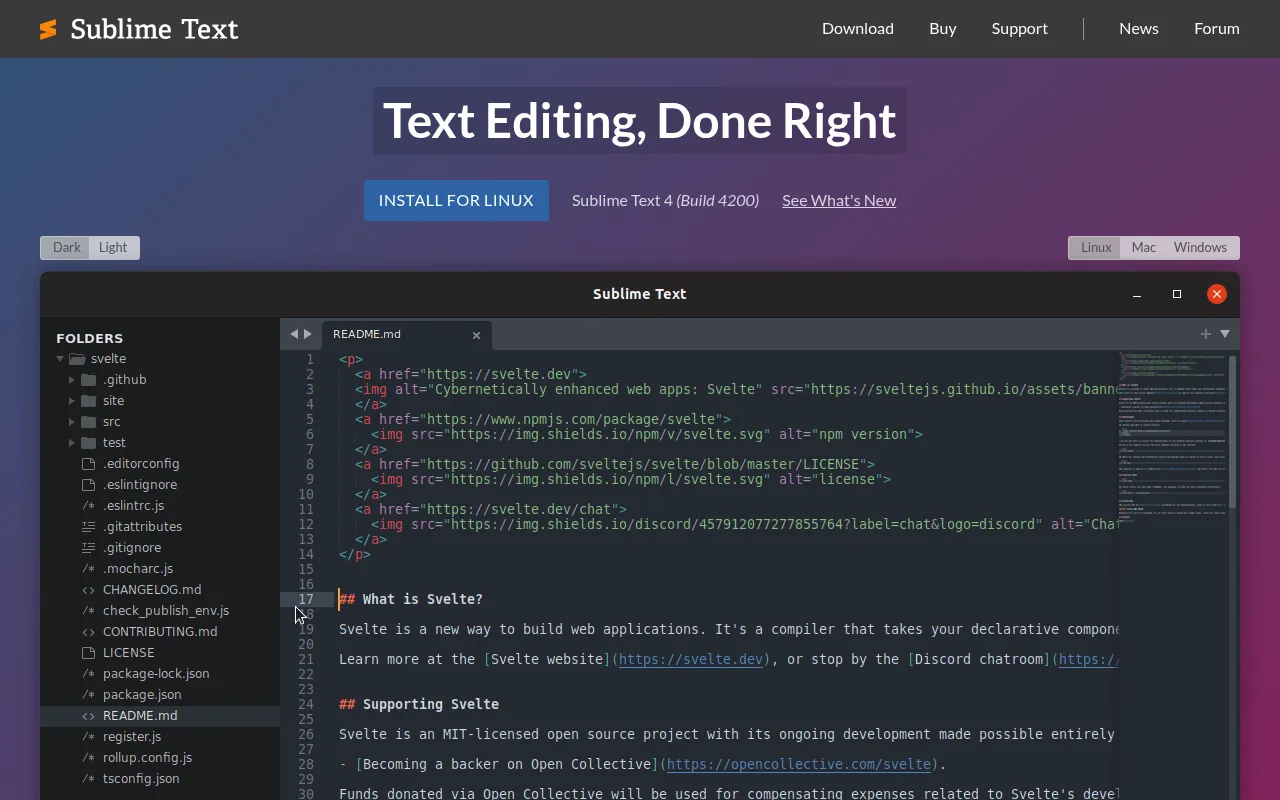Open the Support page
Screen dimensions: 1280x800
(x=1020, y=28)
